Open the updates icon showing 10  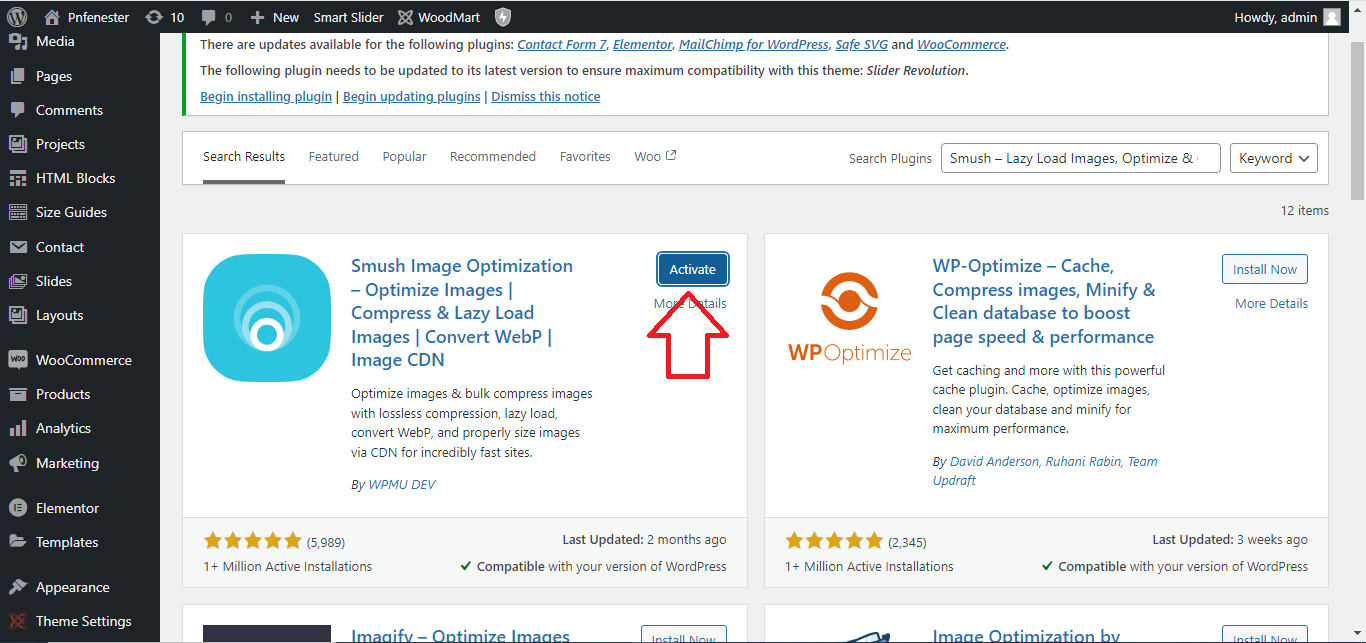tap(153, 17)
